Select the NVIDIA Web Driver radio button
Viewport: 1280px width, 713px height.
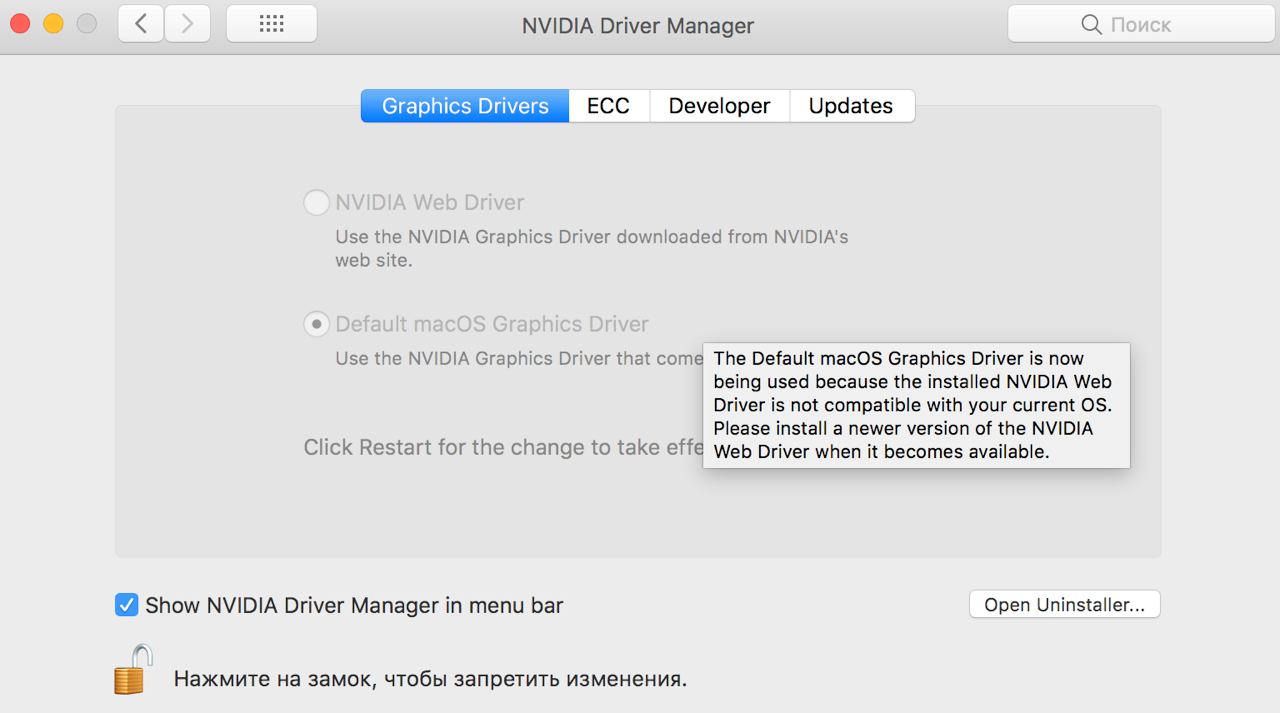click(316, 203)
